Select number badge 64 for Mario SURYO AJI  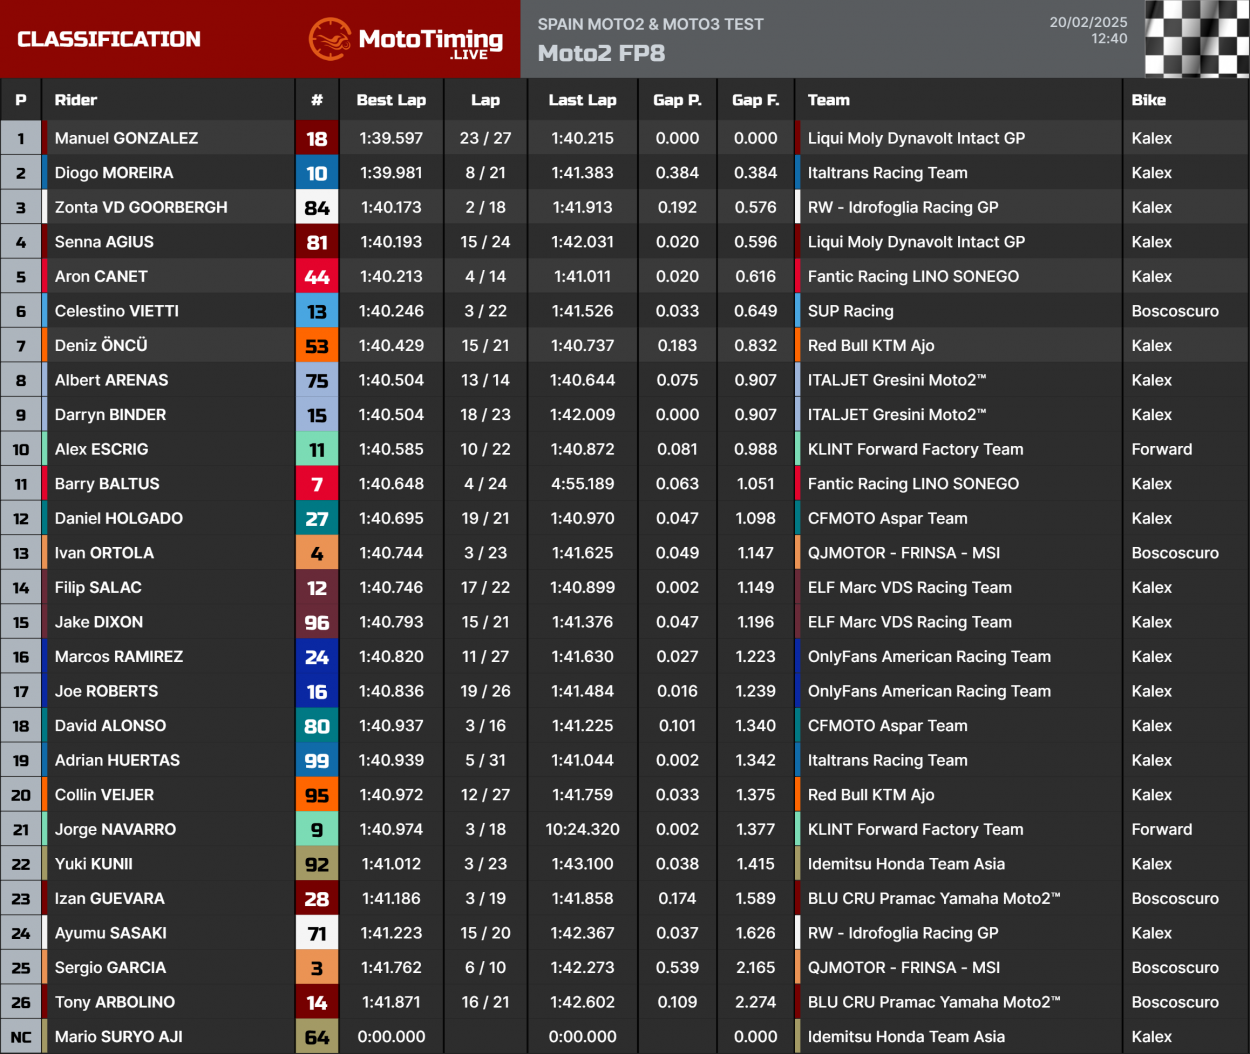(x=317, y=1037)
